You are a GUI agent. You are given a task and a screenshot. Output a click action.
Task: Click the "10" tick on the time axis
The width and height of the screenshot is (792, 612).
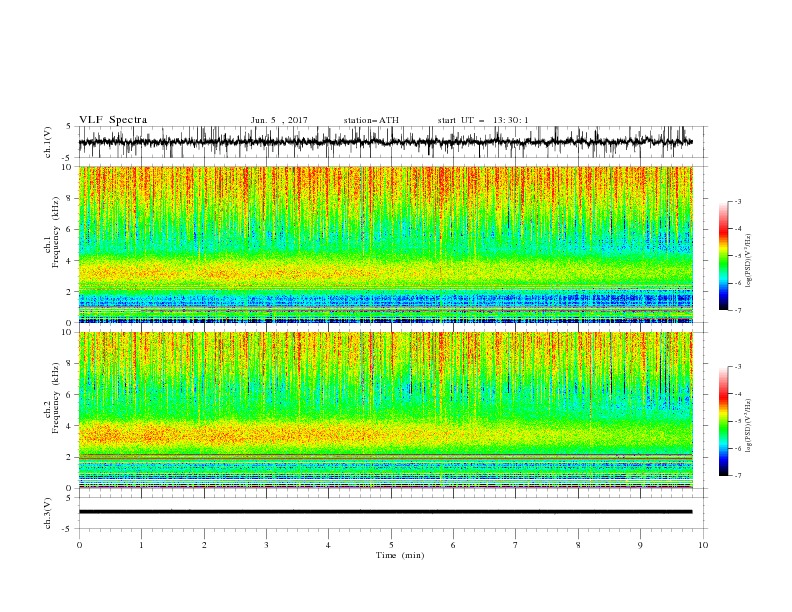pyautogui.click(x=703, y=545)
